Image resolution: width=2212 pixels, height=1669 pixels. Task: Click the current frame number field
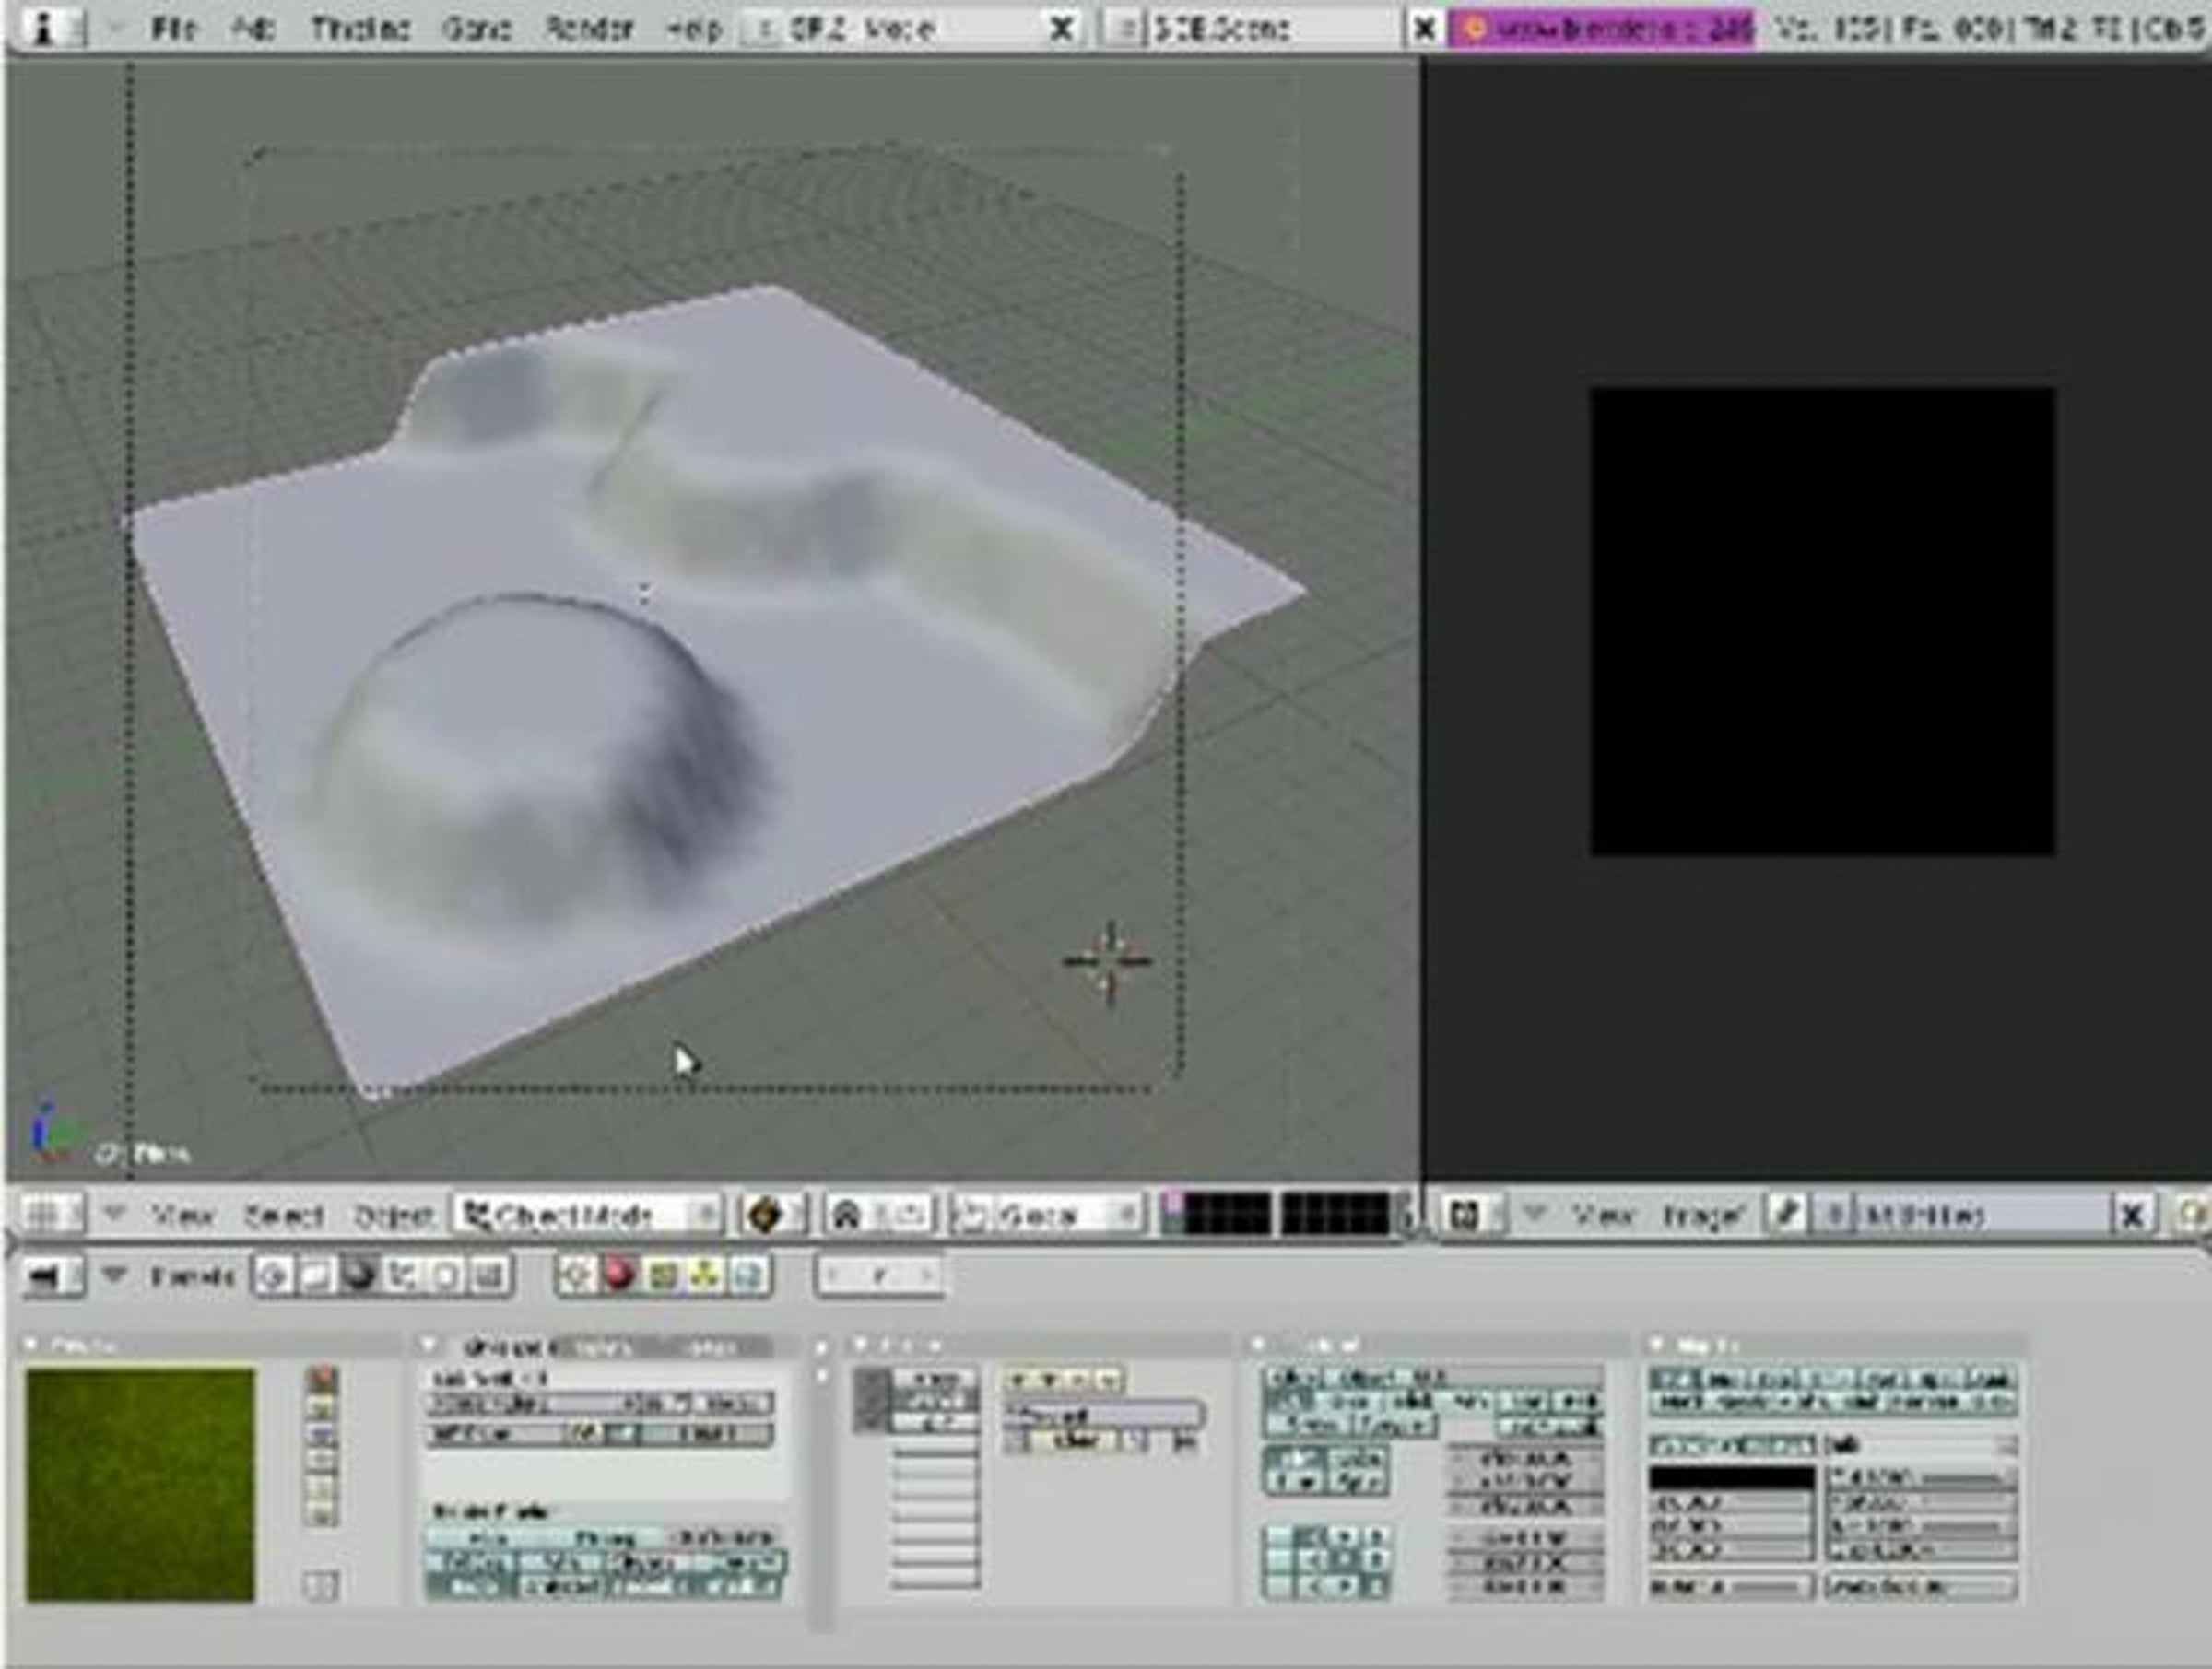coord(879,1275)
